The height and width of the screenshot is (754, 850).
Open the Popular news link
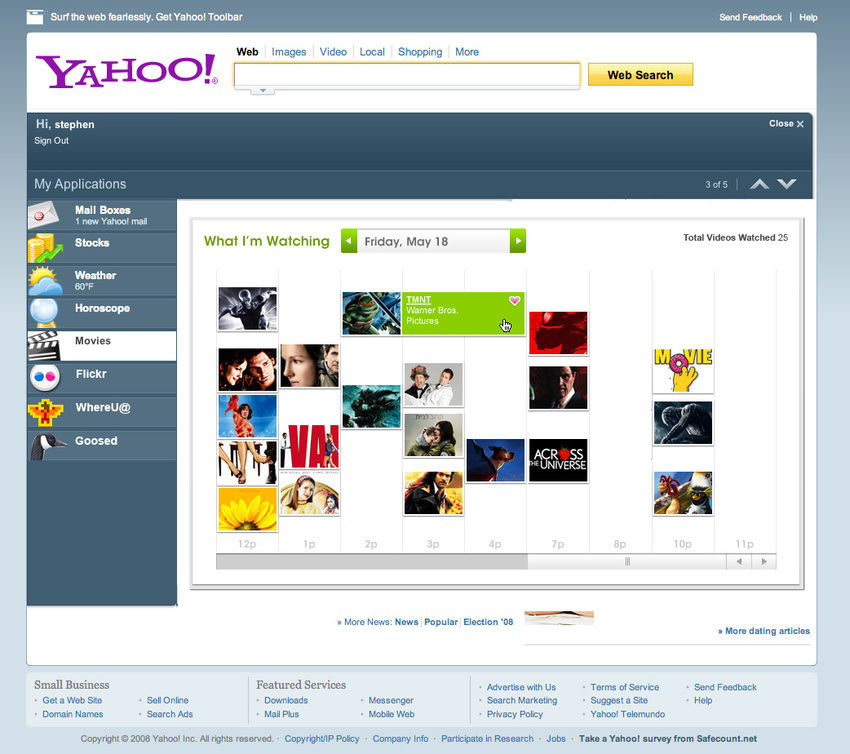tap(441, 622)
